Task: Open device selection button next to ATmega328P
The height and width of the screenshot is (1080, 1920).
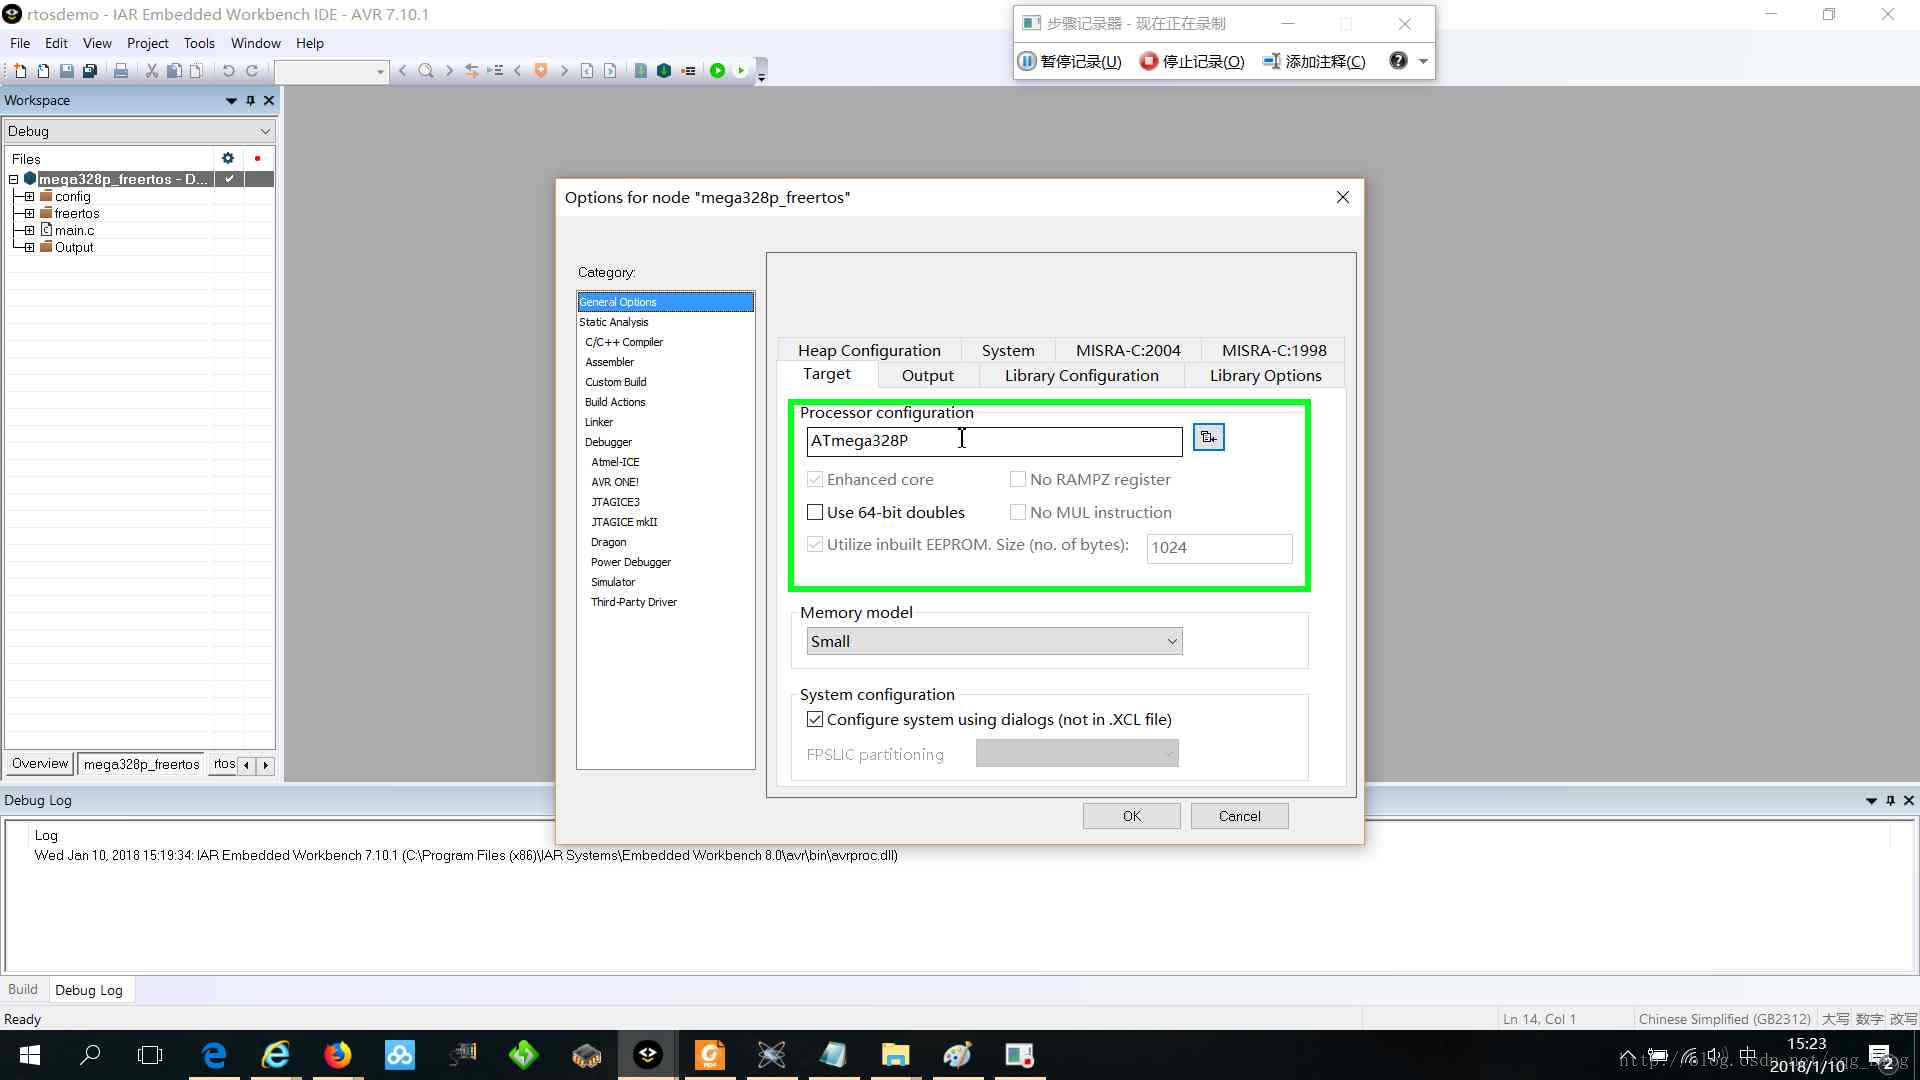Action: click(1209, 438)
